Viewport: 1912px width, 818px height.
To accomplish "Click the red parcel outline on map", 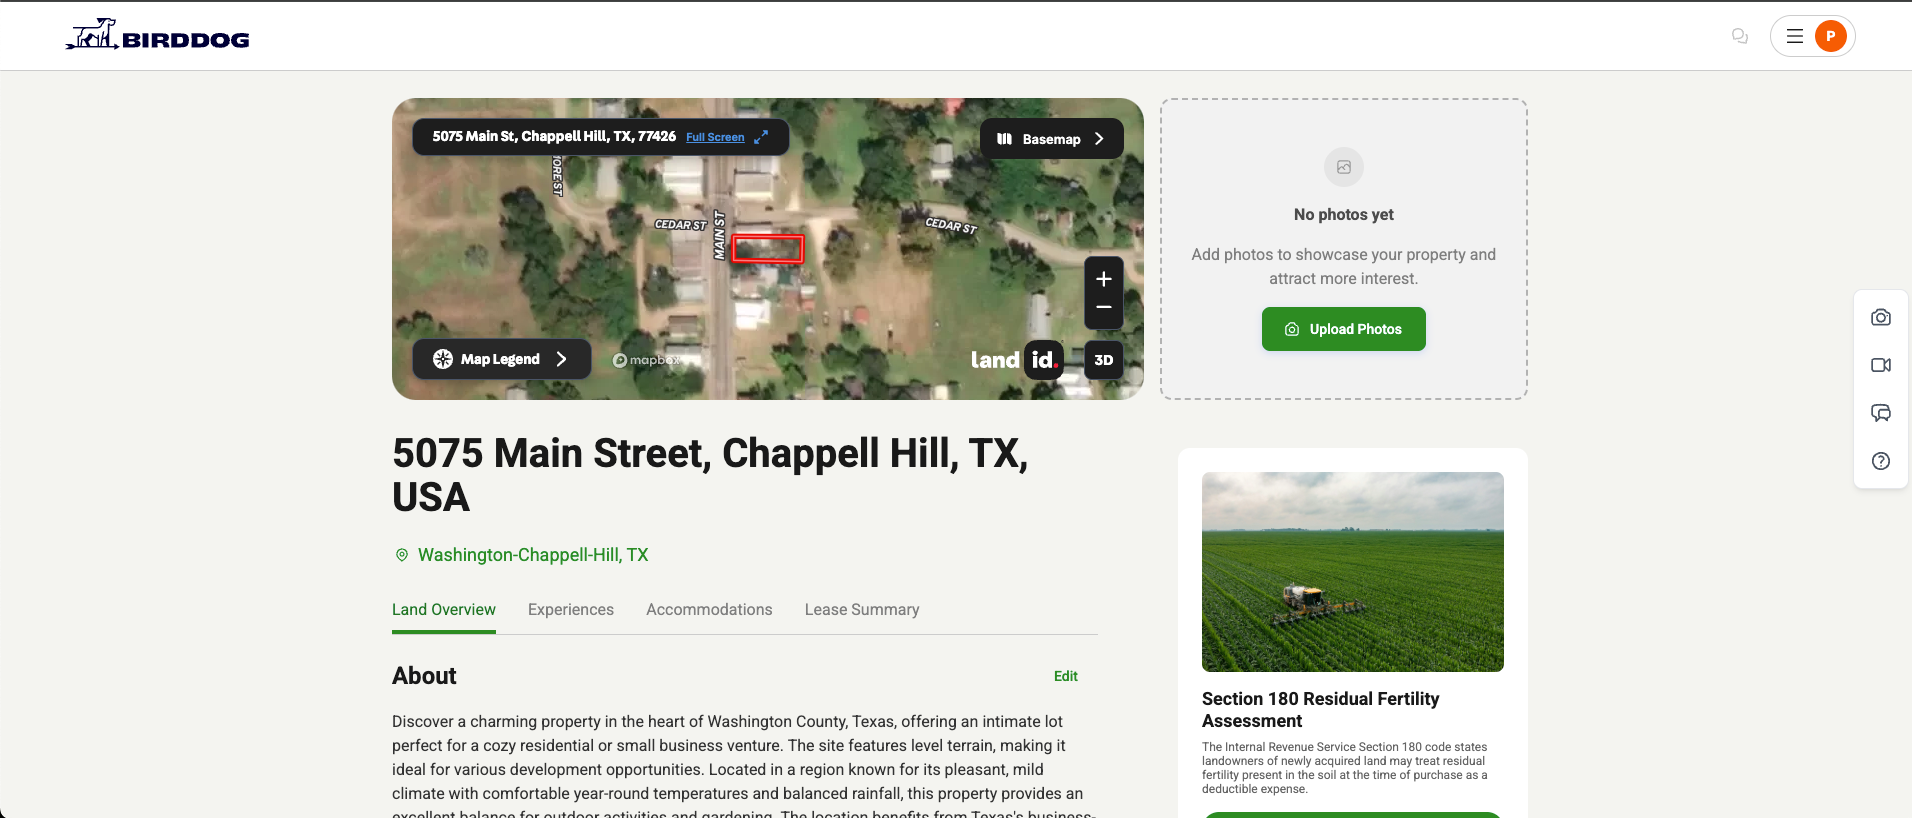I will pos(768,248).
